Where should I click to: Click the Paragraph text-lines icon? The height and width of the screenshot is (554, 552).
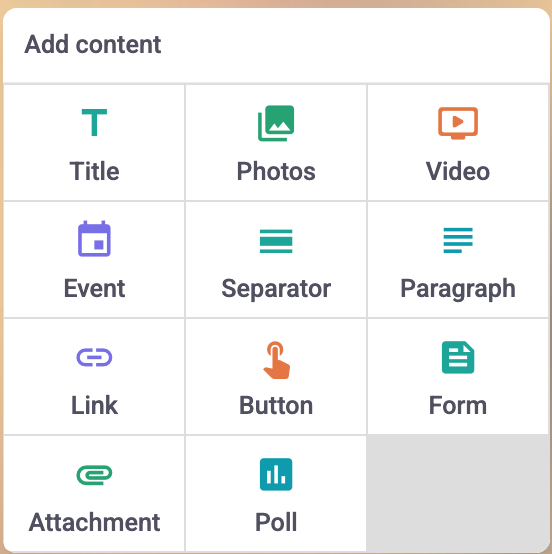tap(458, 240)
